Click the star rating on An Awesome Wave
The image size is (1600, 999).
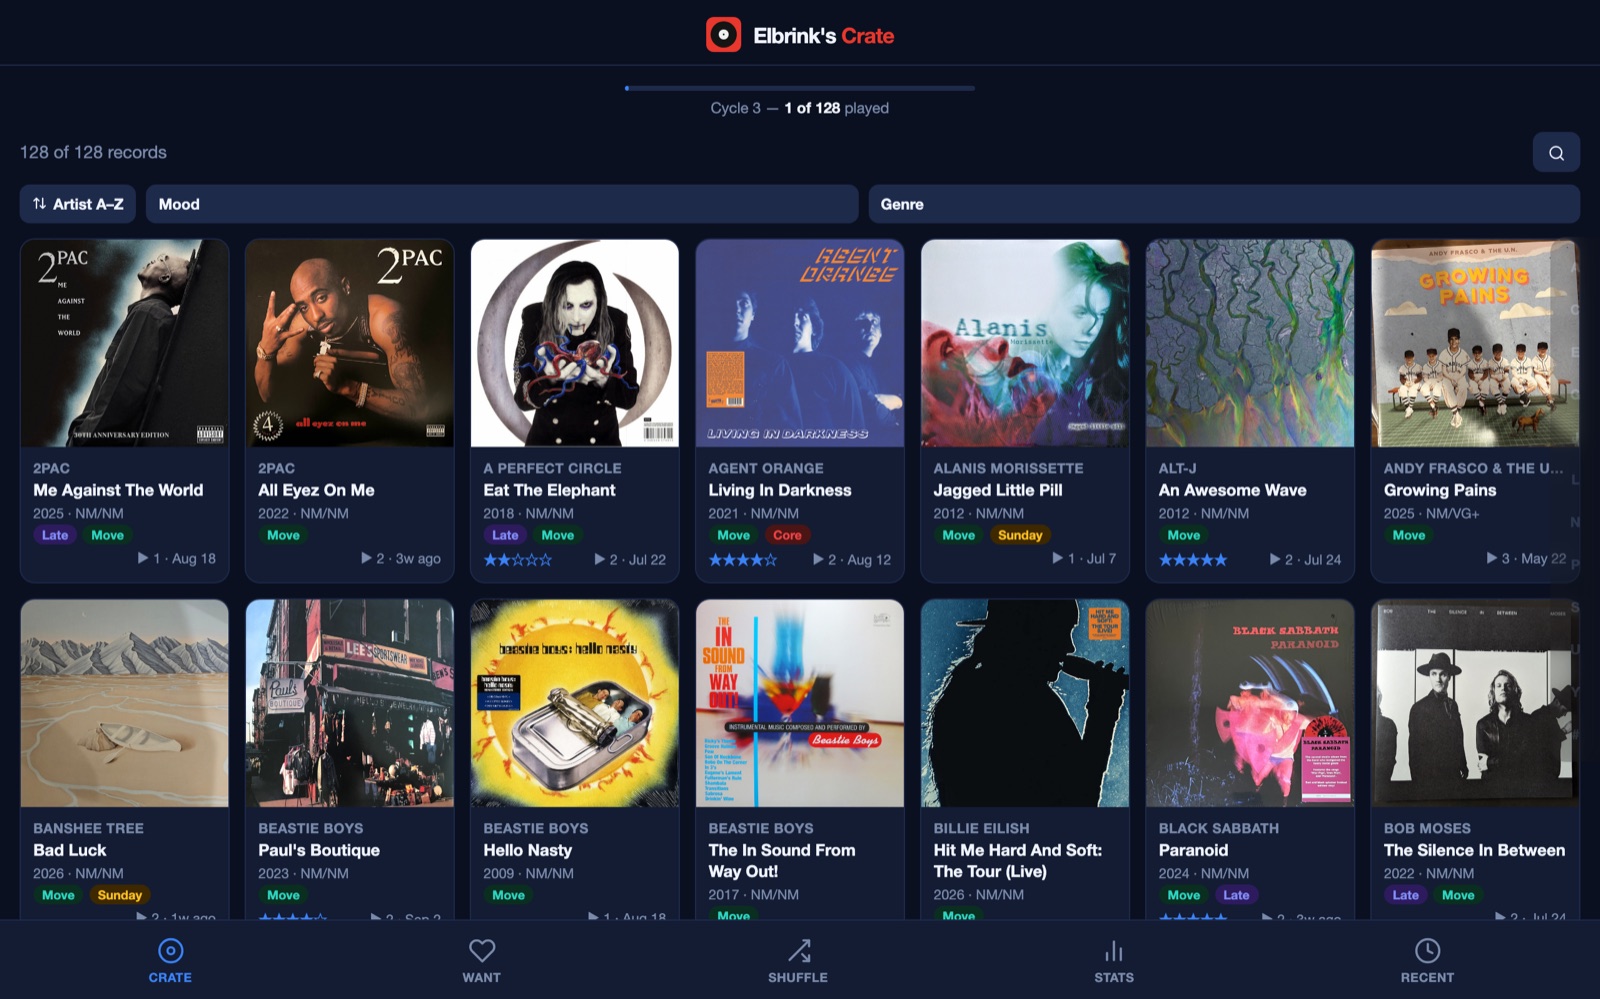tap(1193, 560)
